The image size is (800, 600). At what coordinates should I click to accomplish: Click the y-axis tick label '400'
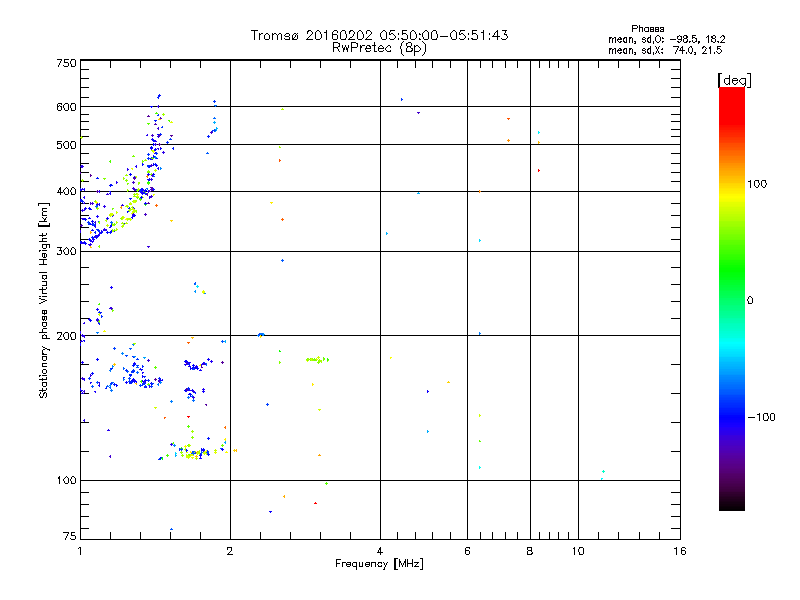coord(66,192)
